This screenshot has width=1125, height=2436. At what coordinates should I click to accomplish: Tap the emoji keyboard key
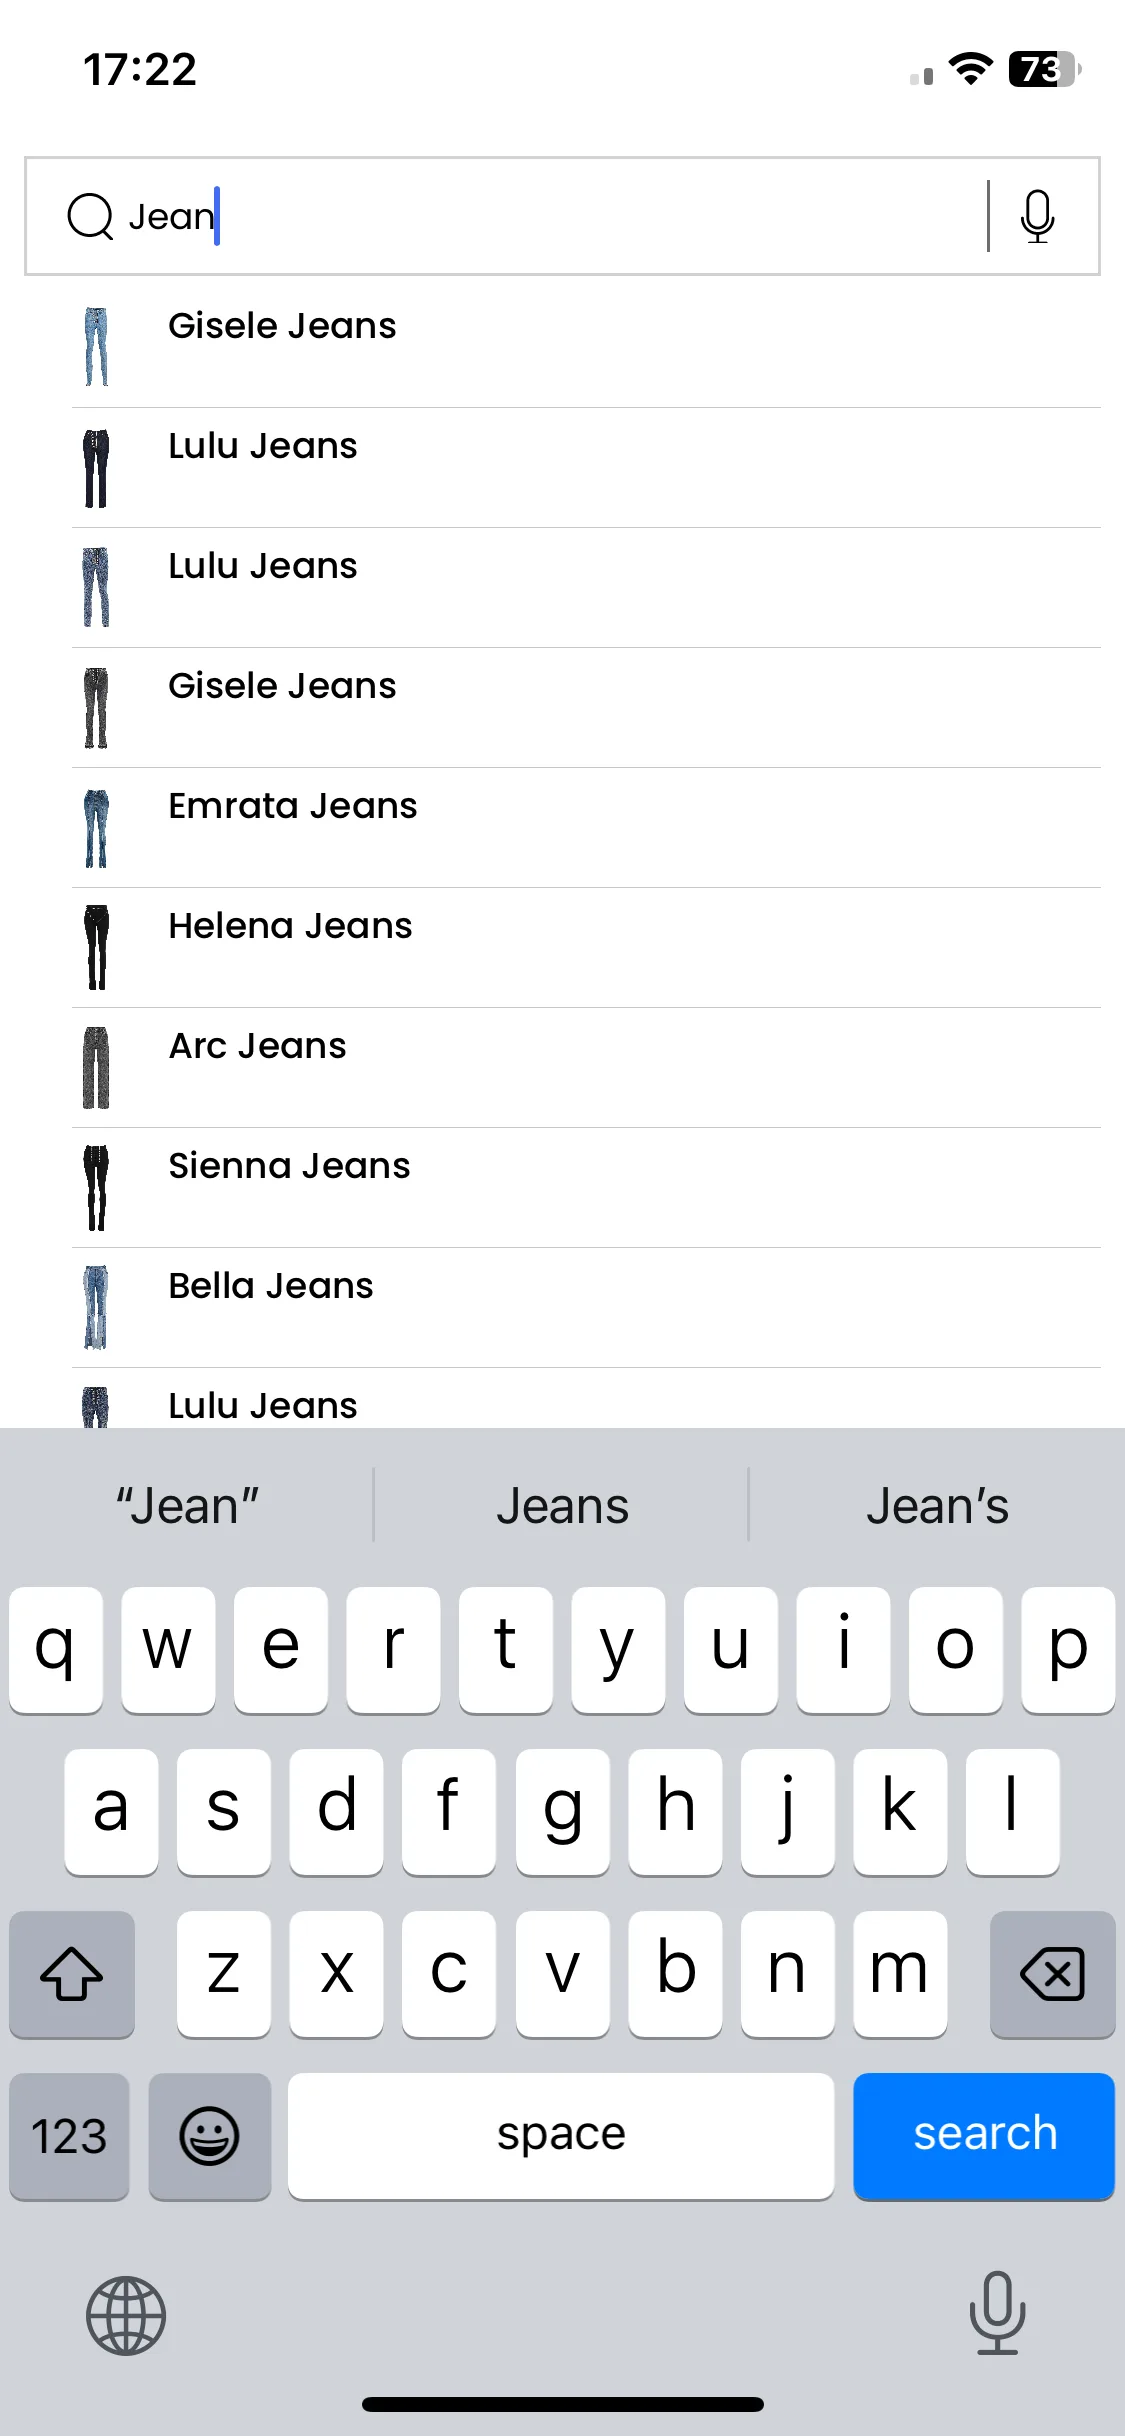click(209, 2136)
